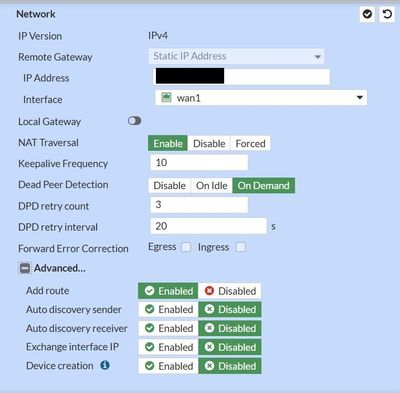The height and width of the screenshot is (393, 400).
Task: Open the Interface wan1 dropdown
Action: tap(261, 98)
